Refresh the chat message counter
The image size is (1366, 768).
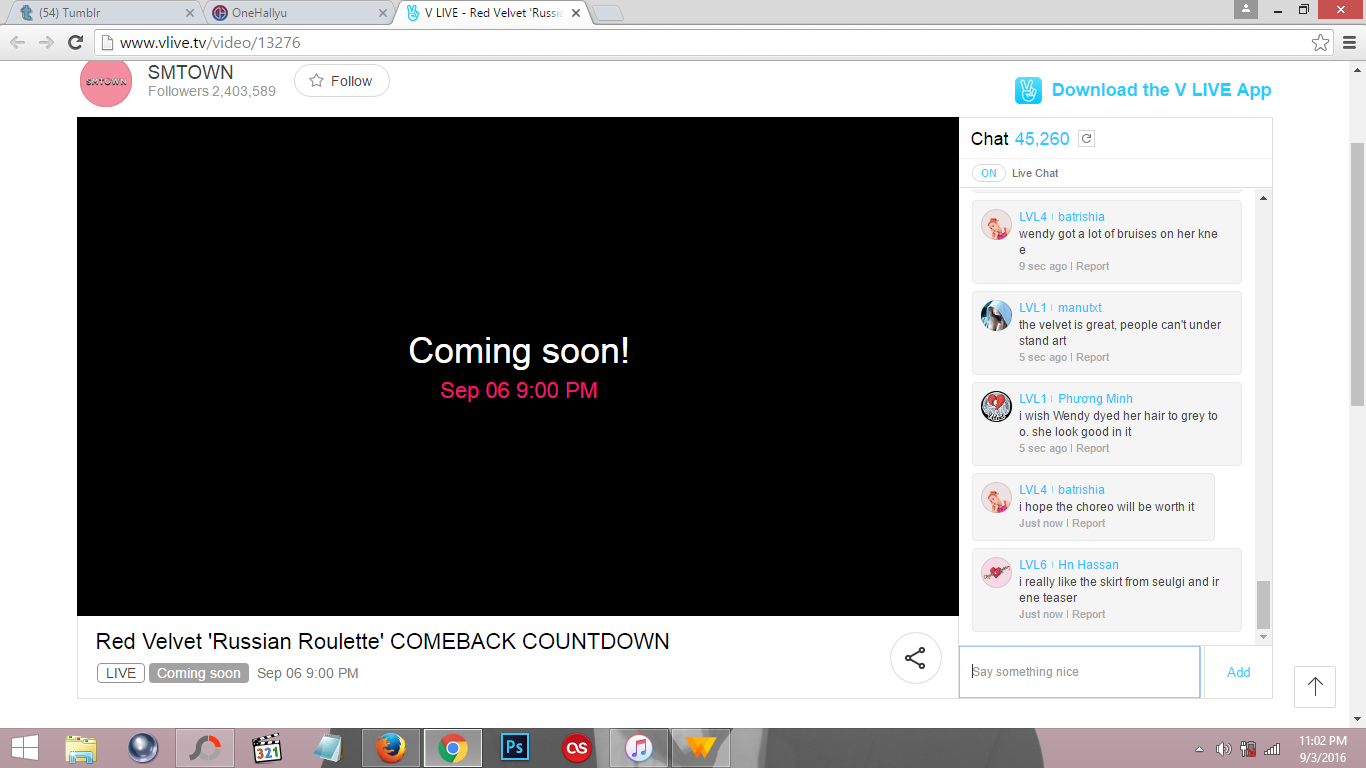[x=1086, y=138]
